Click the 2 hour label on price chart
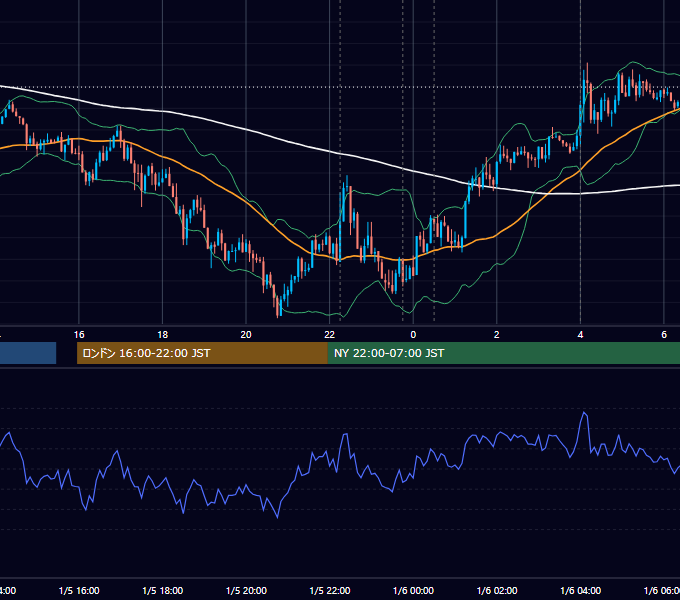The image size is (680, 600). tap(497, 335)
